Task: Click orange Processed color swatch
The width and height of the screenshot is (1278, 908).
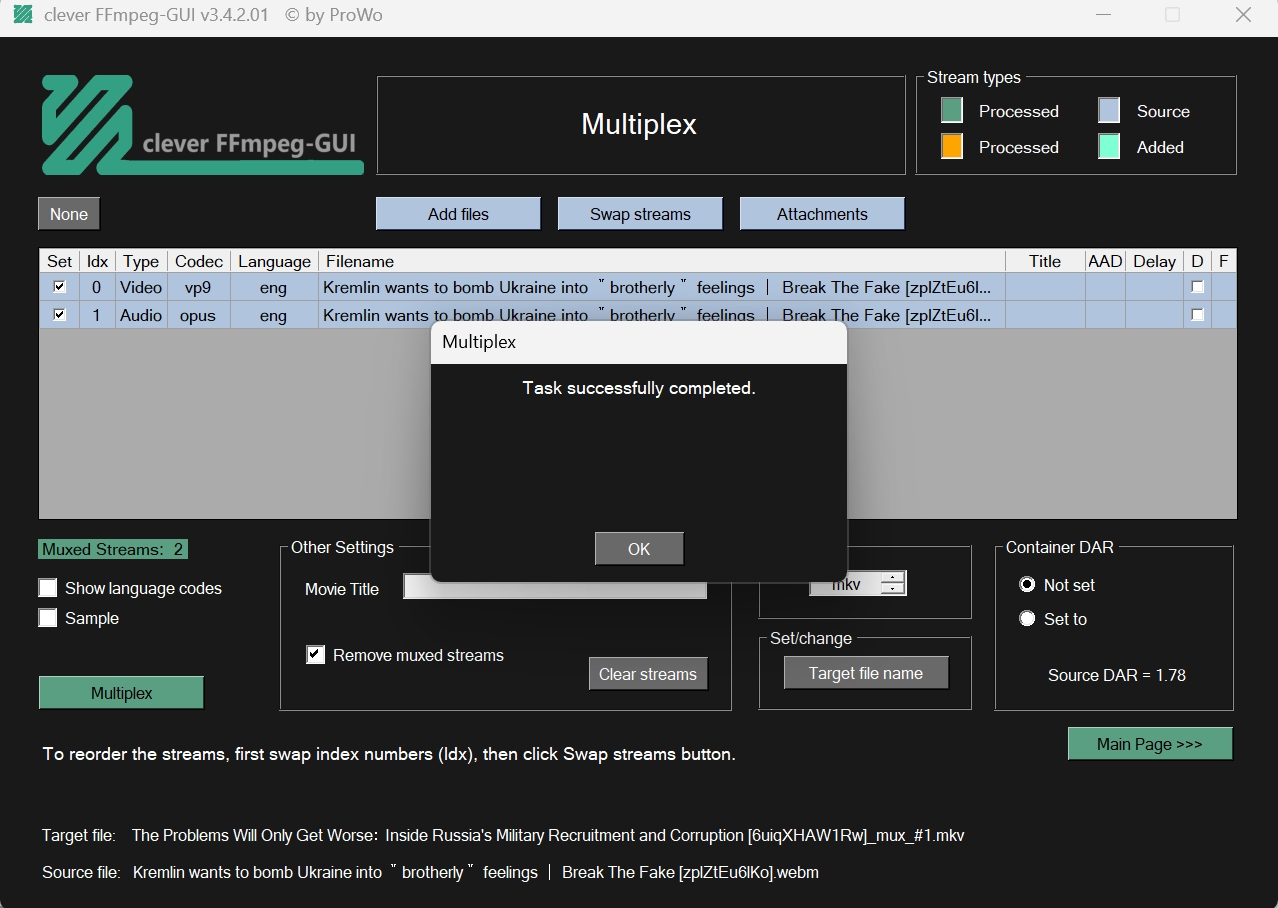Action: 952,146
